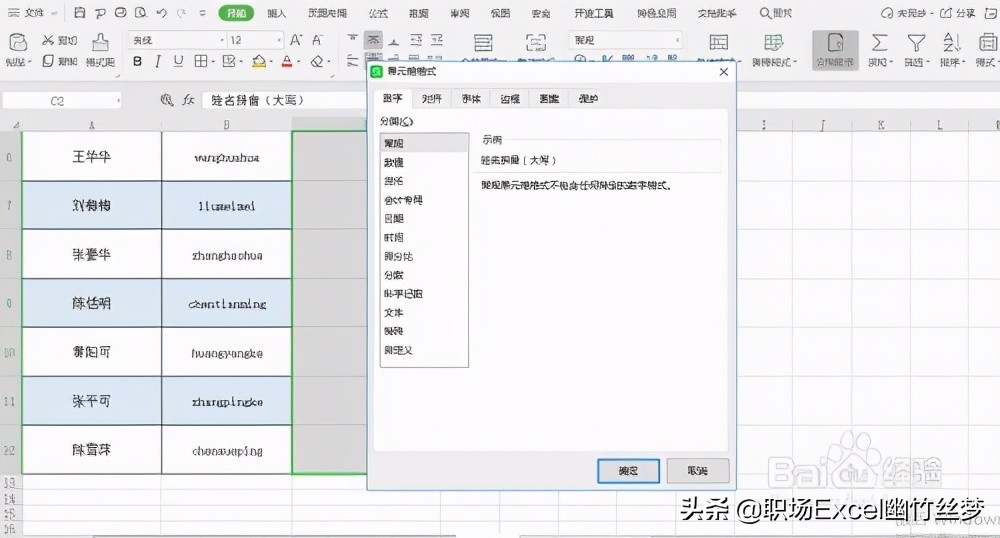Click the Save icon in quick access toolbar
This screenshot has width=1000, height=538.
80,12
